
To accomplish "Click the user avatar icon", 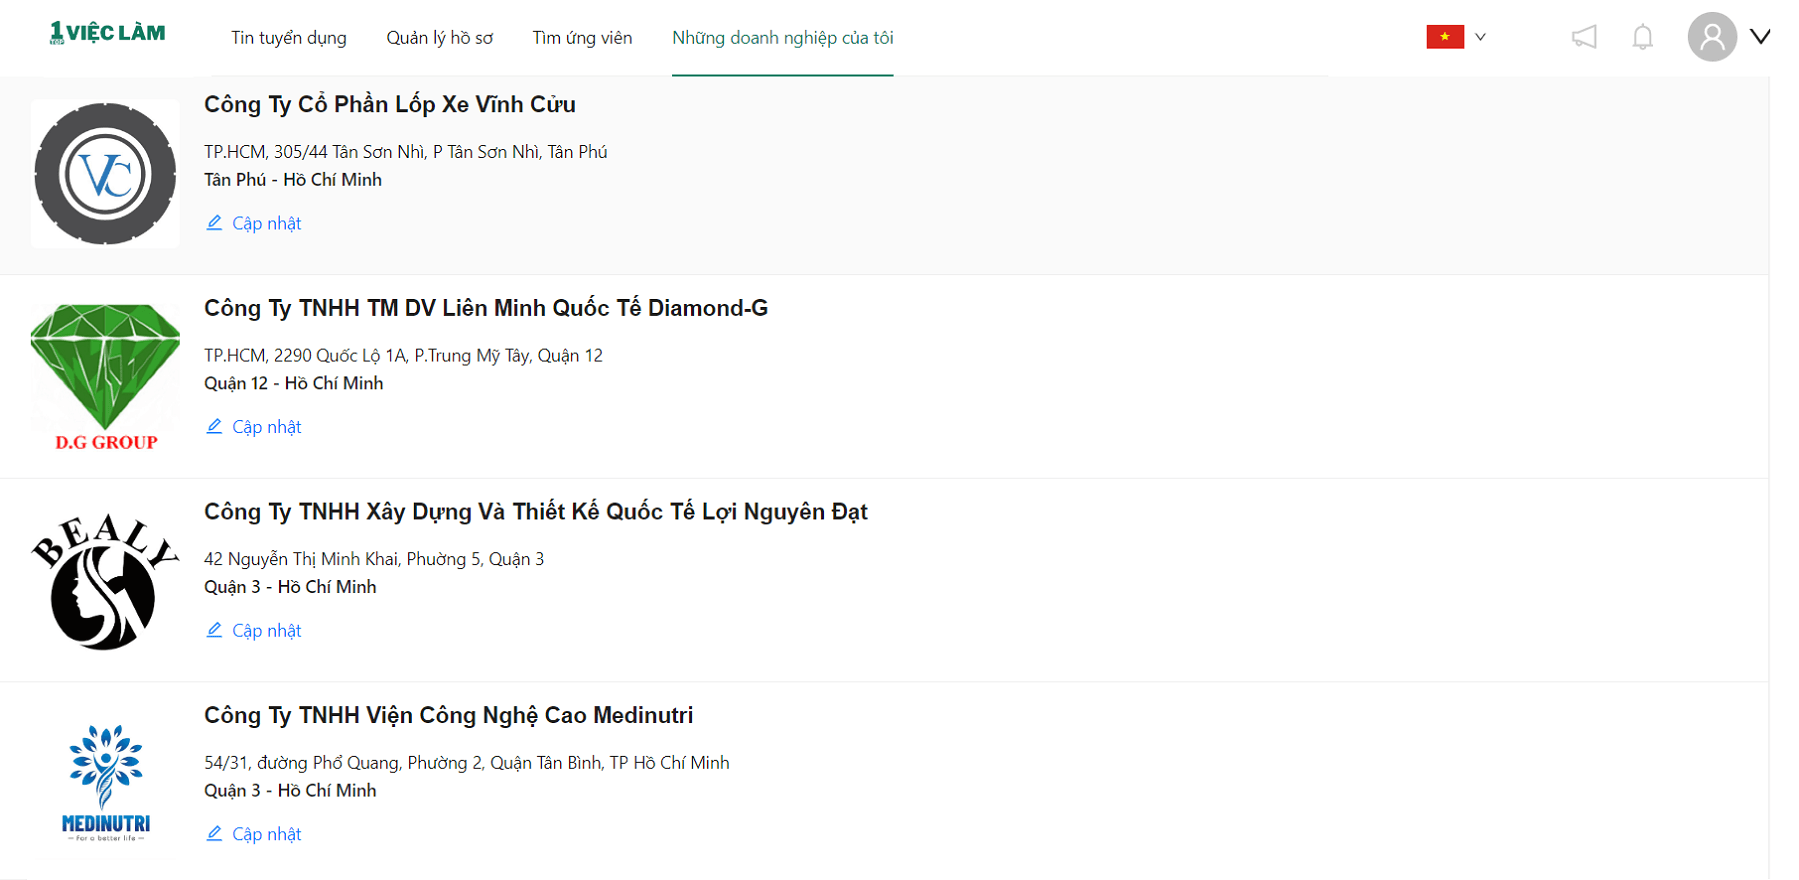I will pyautogui.click(x=1712, y=37).
